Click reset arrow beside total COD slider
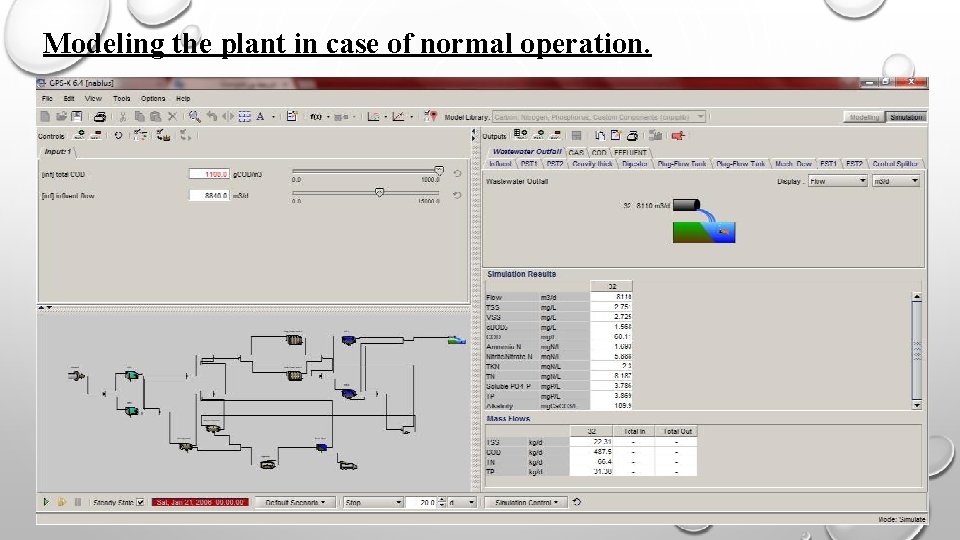Viewport: 960px width, 540px height. click(x=457, y=174)
